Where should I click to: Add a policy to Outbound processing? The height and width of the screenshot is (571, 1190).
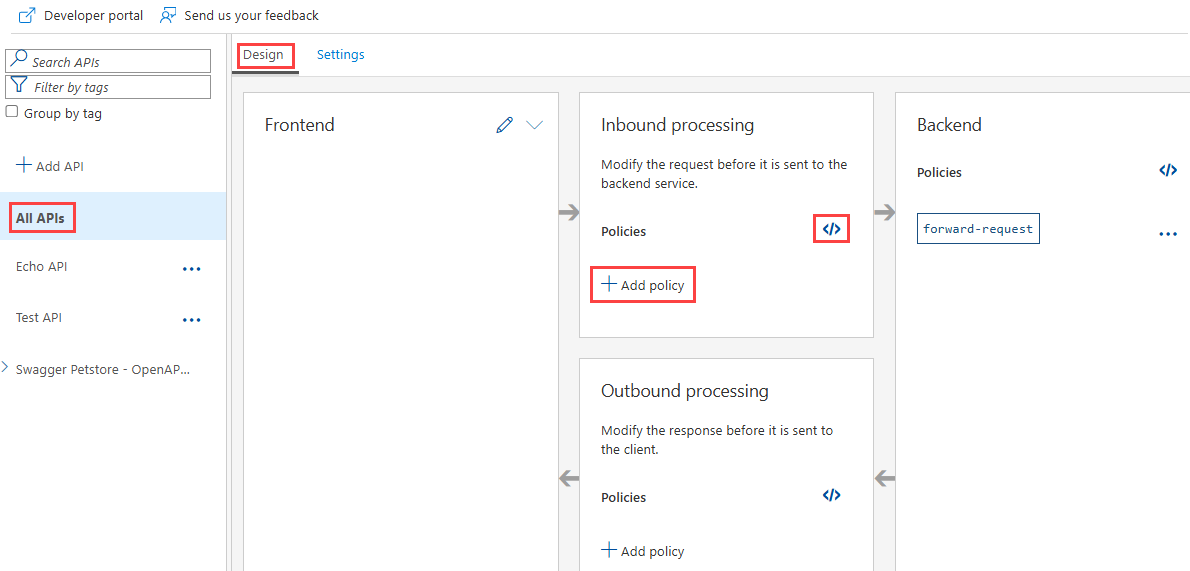click(643, 551)
